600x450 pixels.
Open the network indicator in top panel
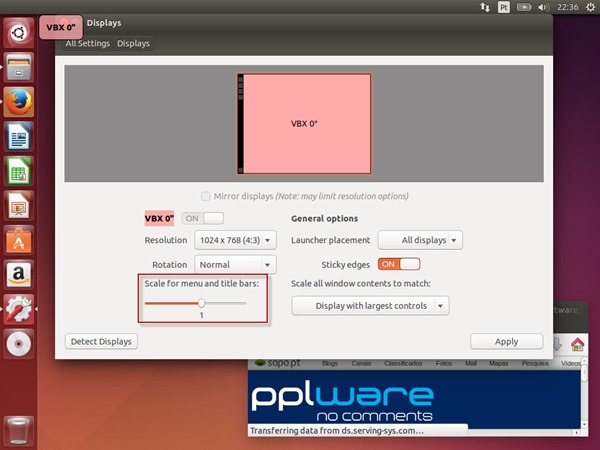[485, 7]
